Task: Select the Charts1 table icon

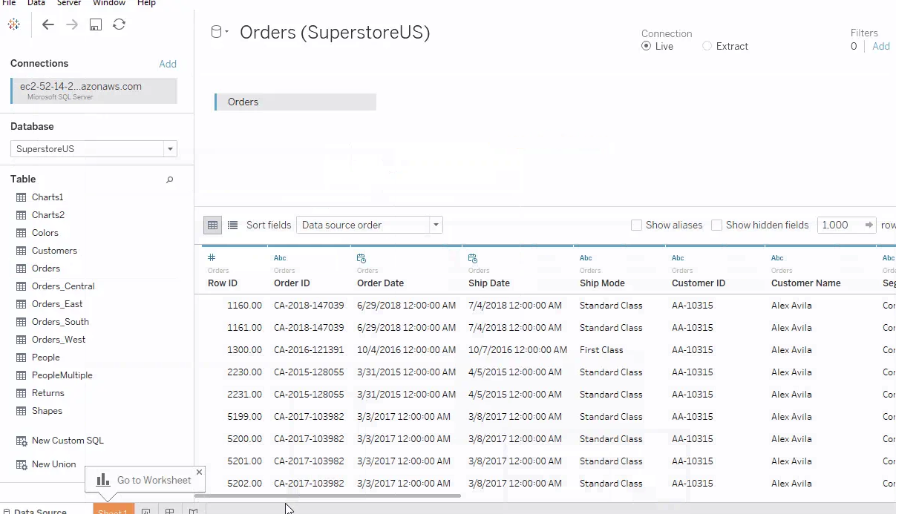Action: [21, 198]
